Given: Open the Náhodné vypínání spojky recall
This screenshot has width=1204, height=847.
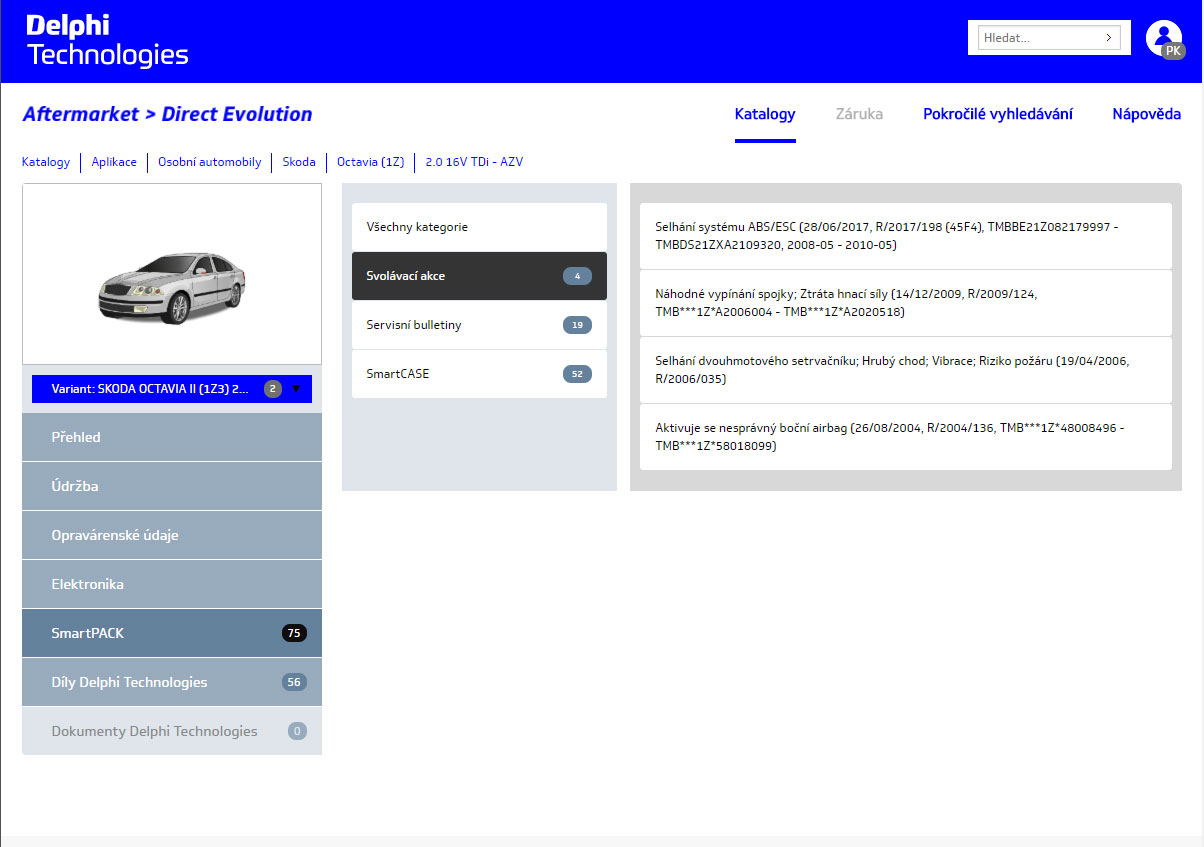Looking at the screenshot, I should 906,303.
